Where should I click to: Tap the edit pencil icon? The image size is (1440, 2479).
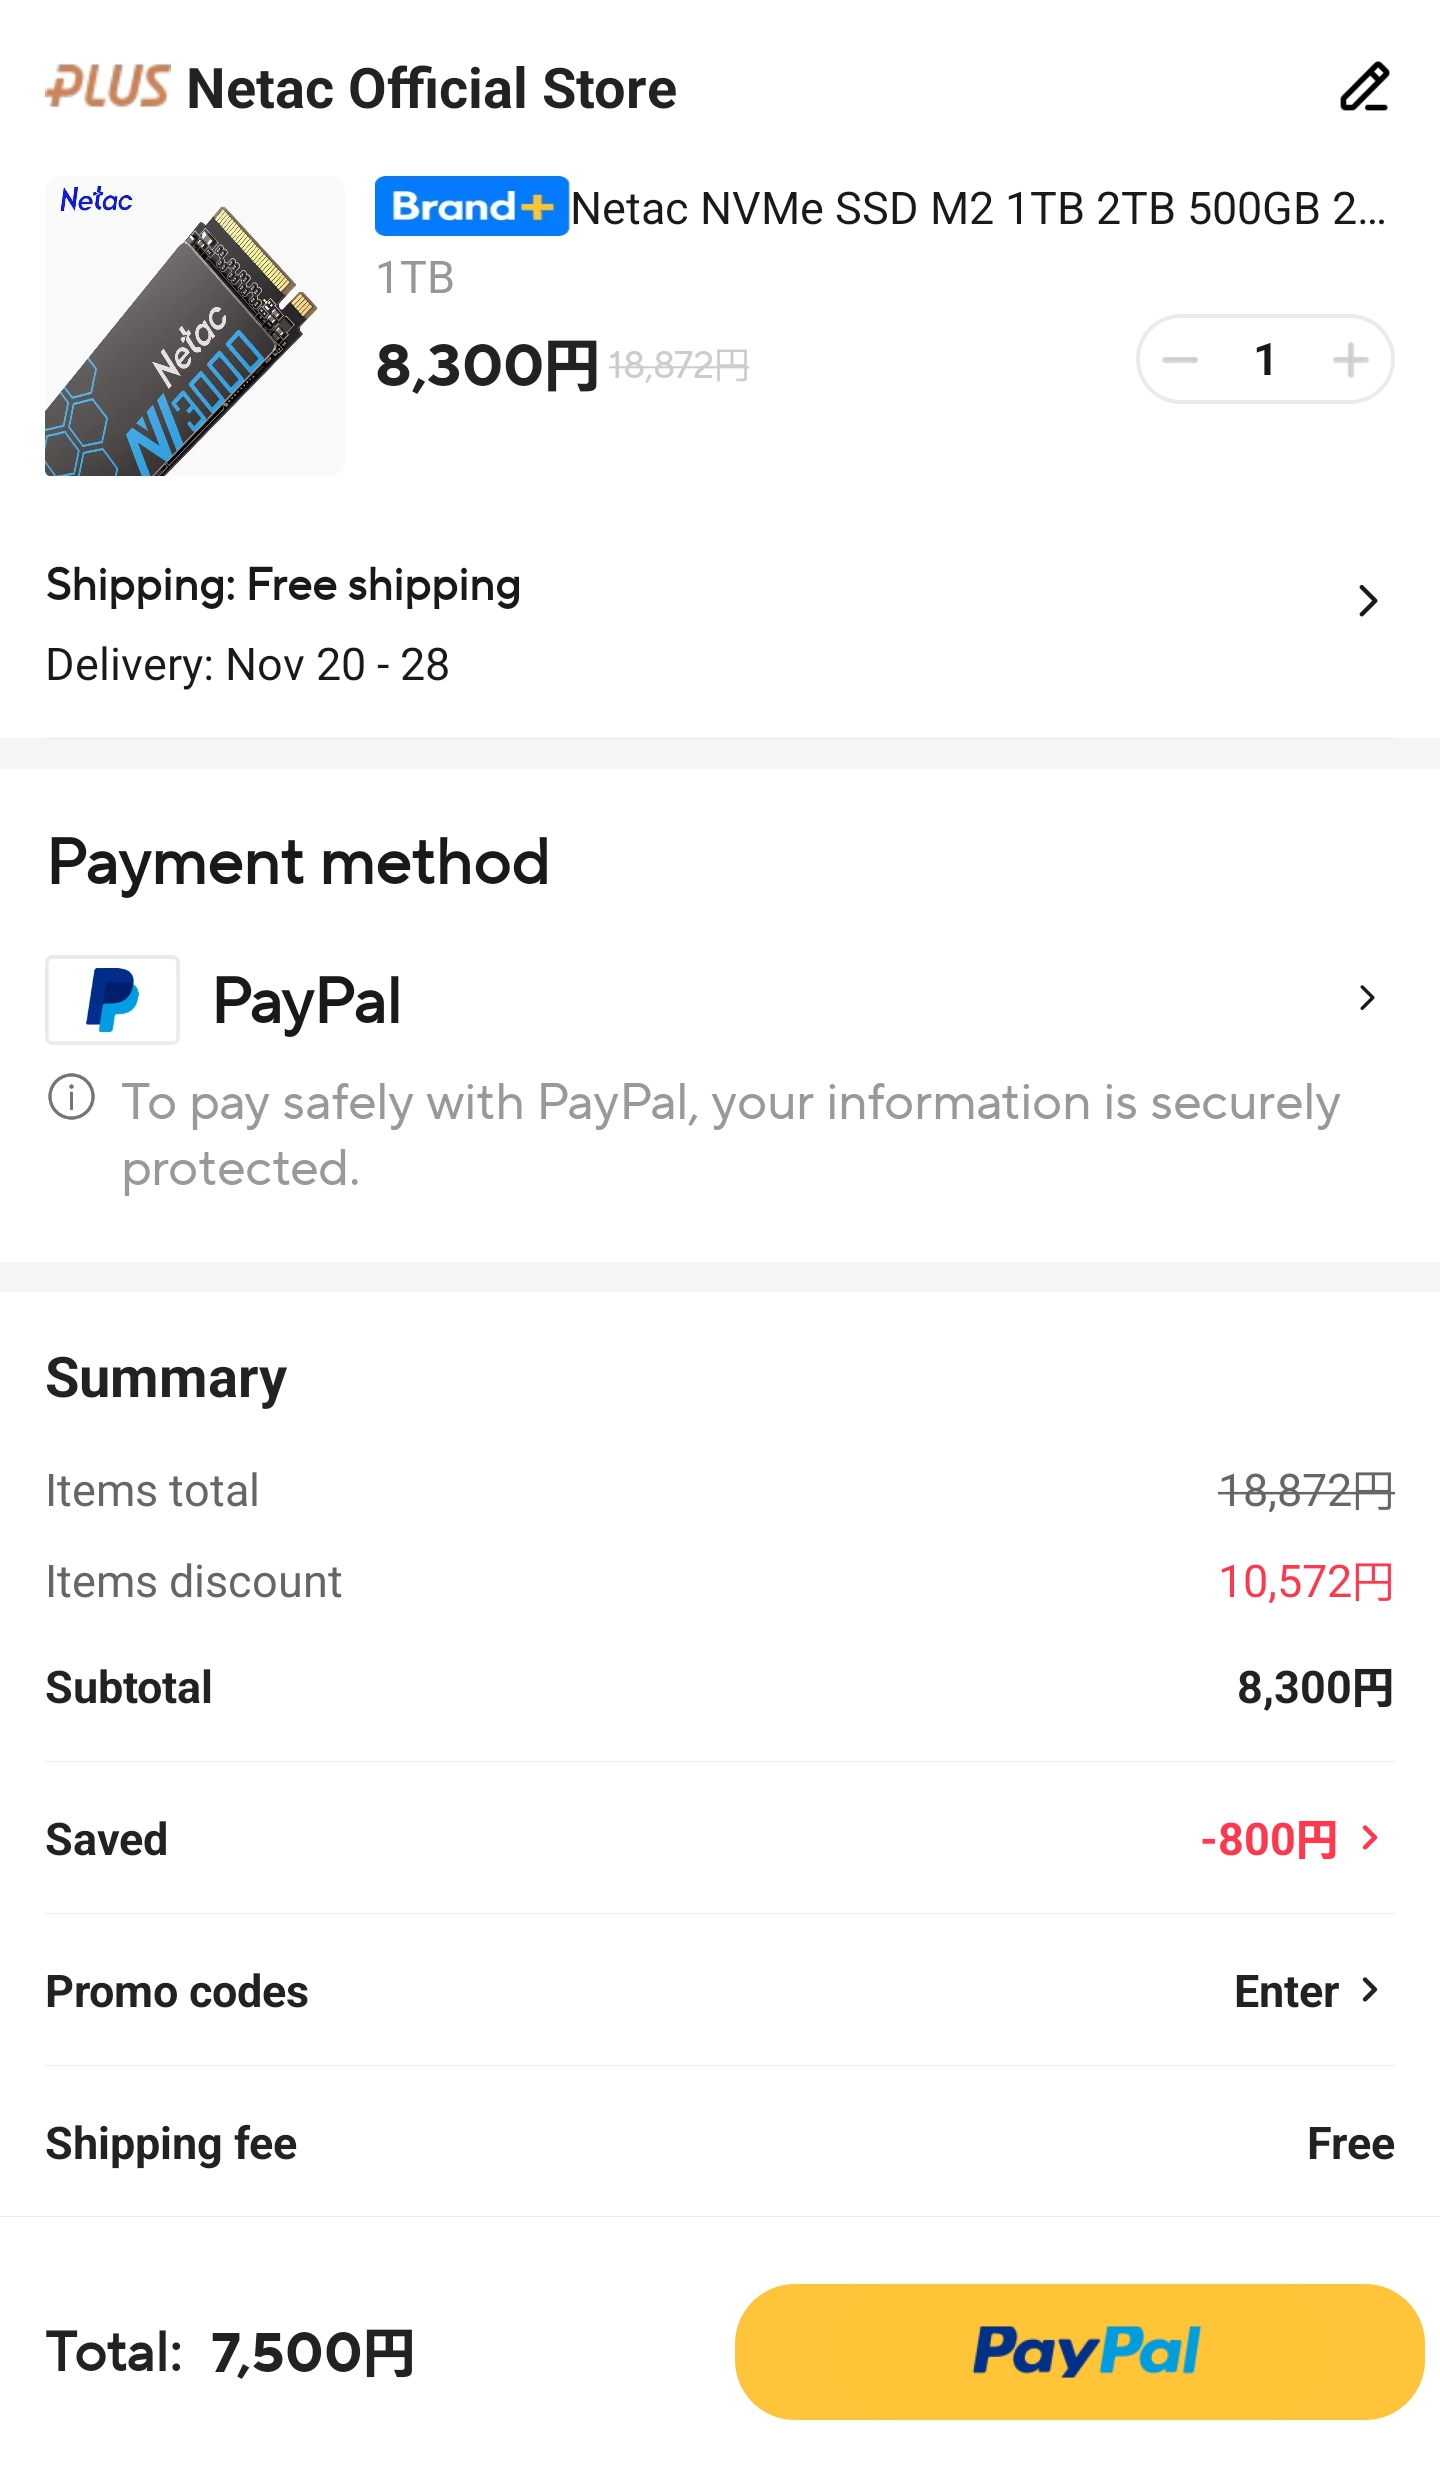click(1364, 87)
